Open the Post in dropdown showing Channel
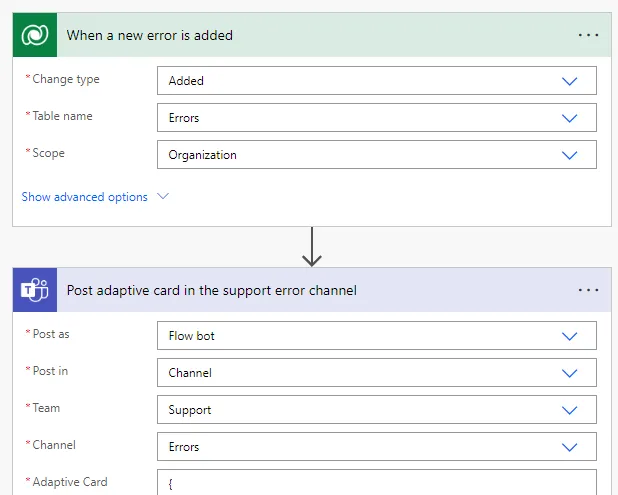Viewport: 618px width, 495px height. coord(377,373)
